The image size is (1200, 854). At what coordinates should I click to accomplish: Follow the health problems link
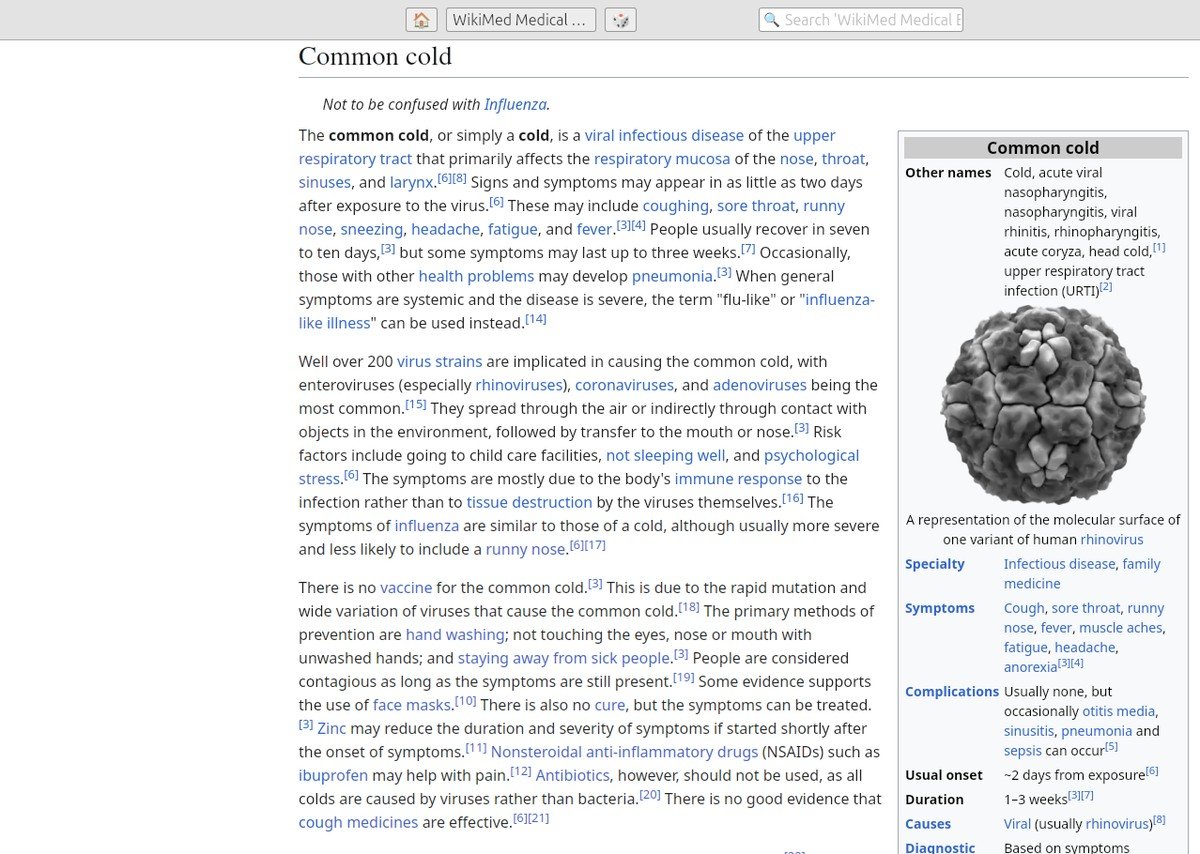pos(476,276)
